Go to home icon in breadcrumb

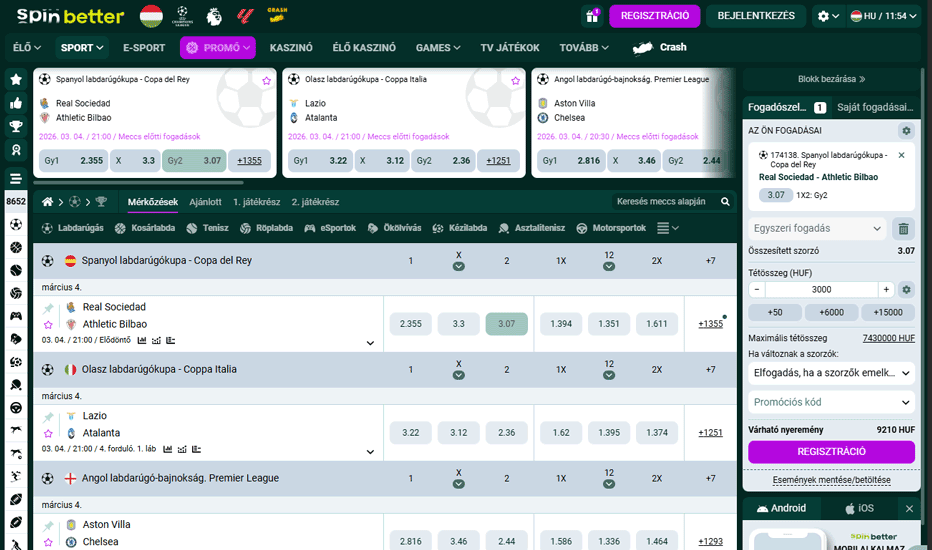pos(47,202)
